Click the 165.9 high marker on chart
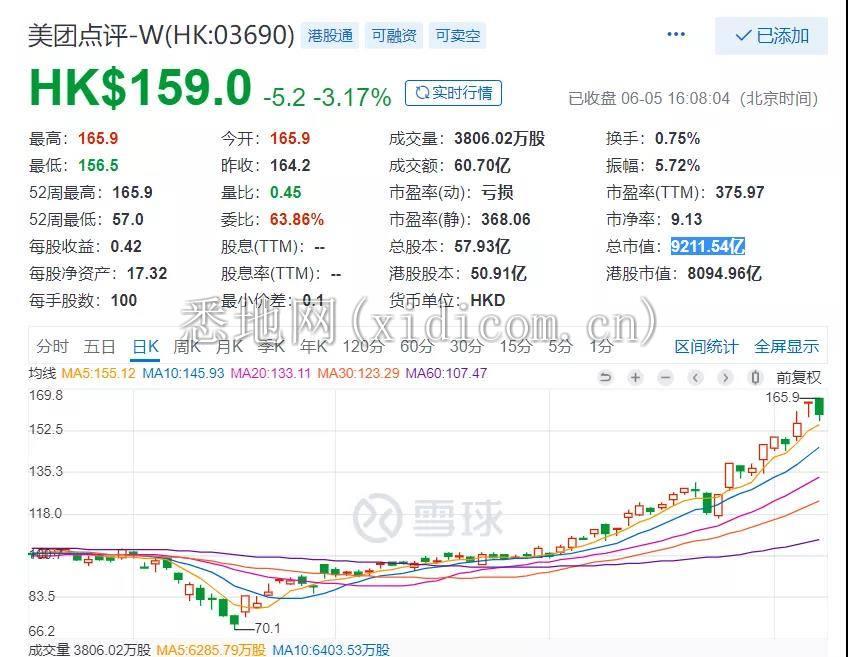Viewport: 848px width, 657px height. coord(782,397)
